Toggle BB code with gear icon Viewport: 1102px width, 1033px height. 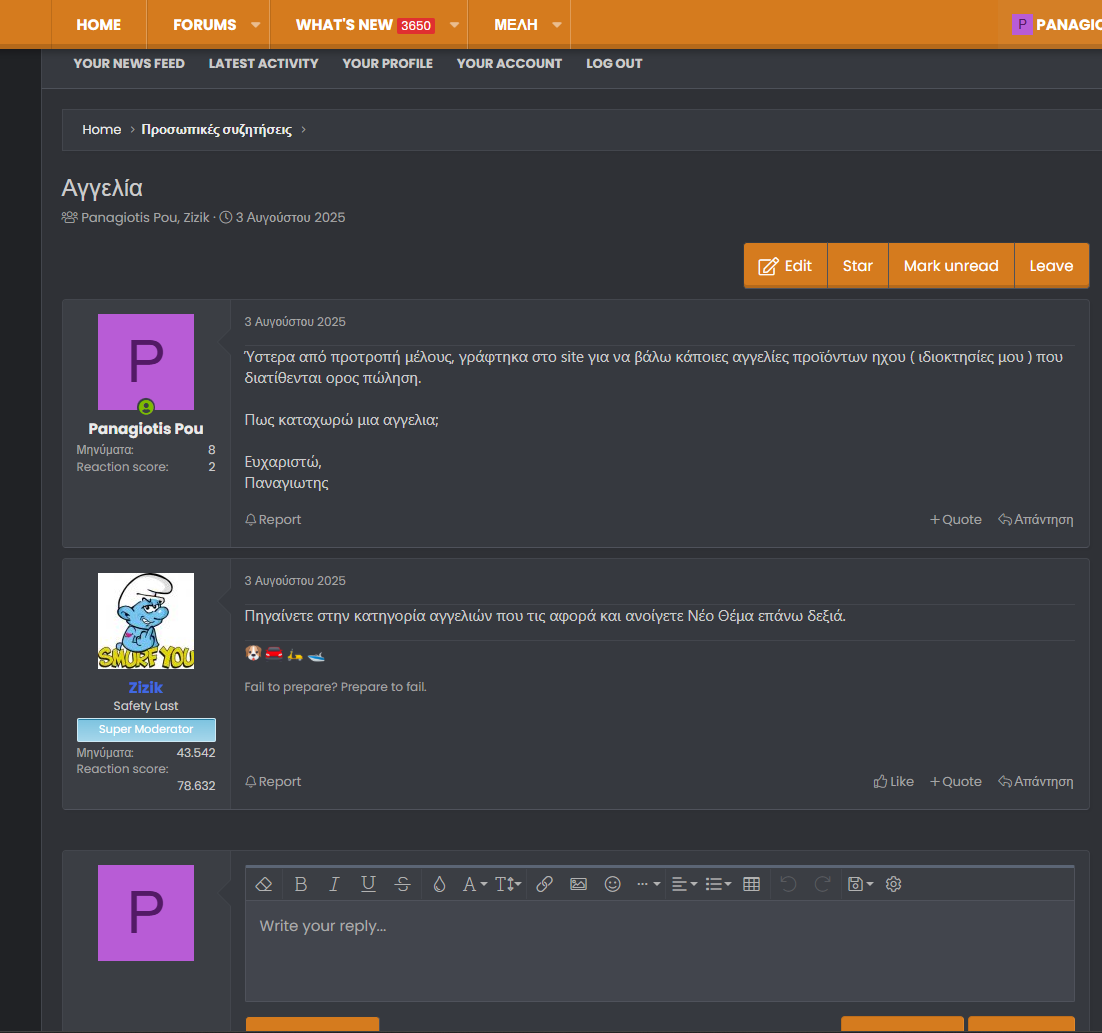(x=894, y=884)
